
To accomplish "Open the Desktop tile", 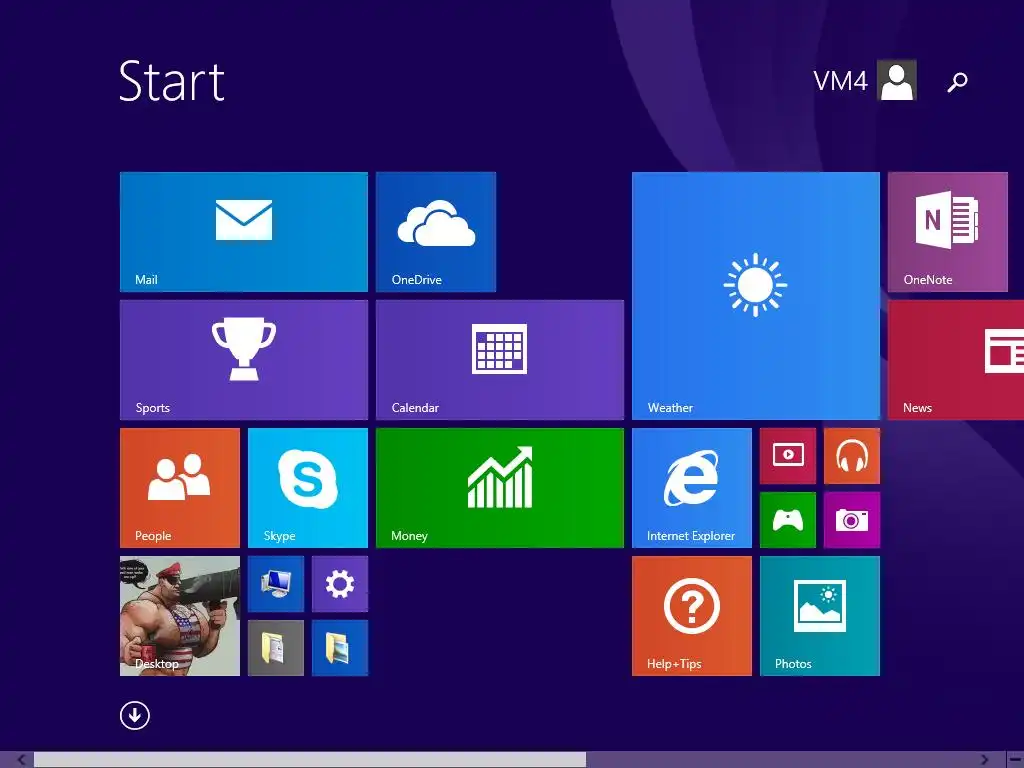I will (180, 616).
